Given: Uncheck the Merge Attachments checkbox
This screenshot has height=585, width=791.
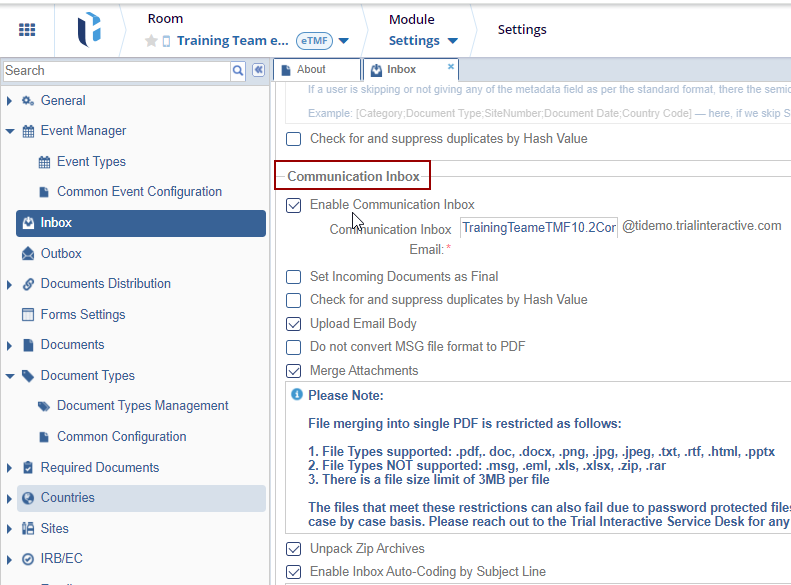Looking at the screenshot, I should tap(294, 371).
